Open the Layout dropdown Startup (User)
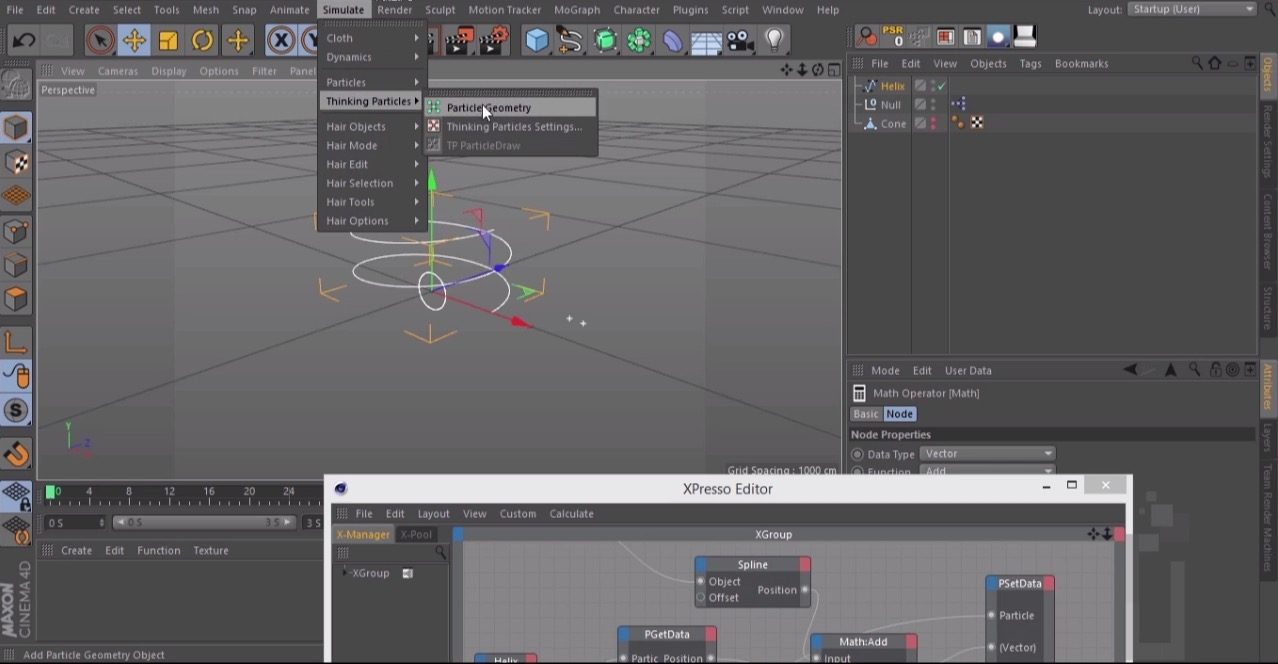The height and width of the screenshot is (664, 1278). coord(1192,9)
